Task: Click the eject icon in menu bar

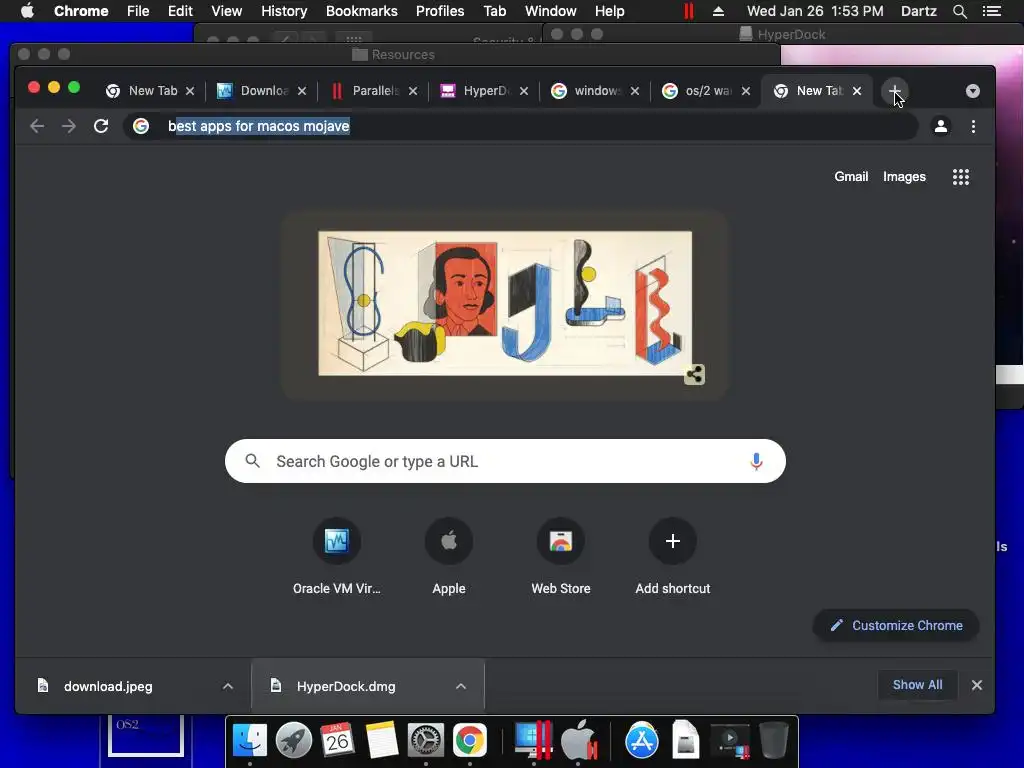Action: pos(718,11)
